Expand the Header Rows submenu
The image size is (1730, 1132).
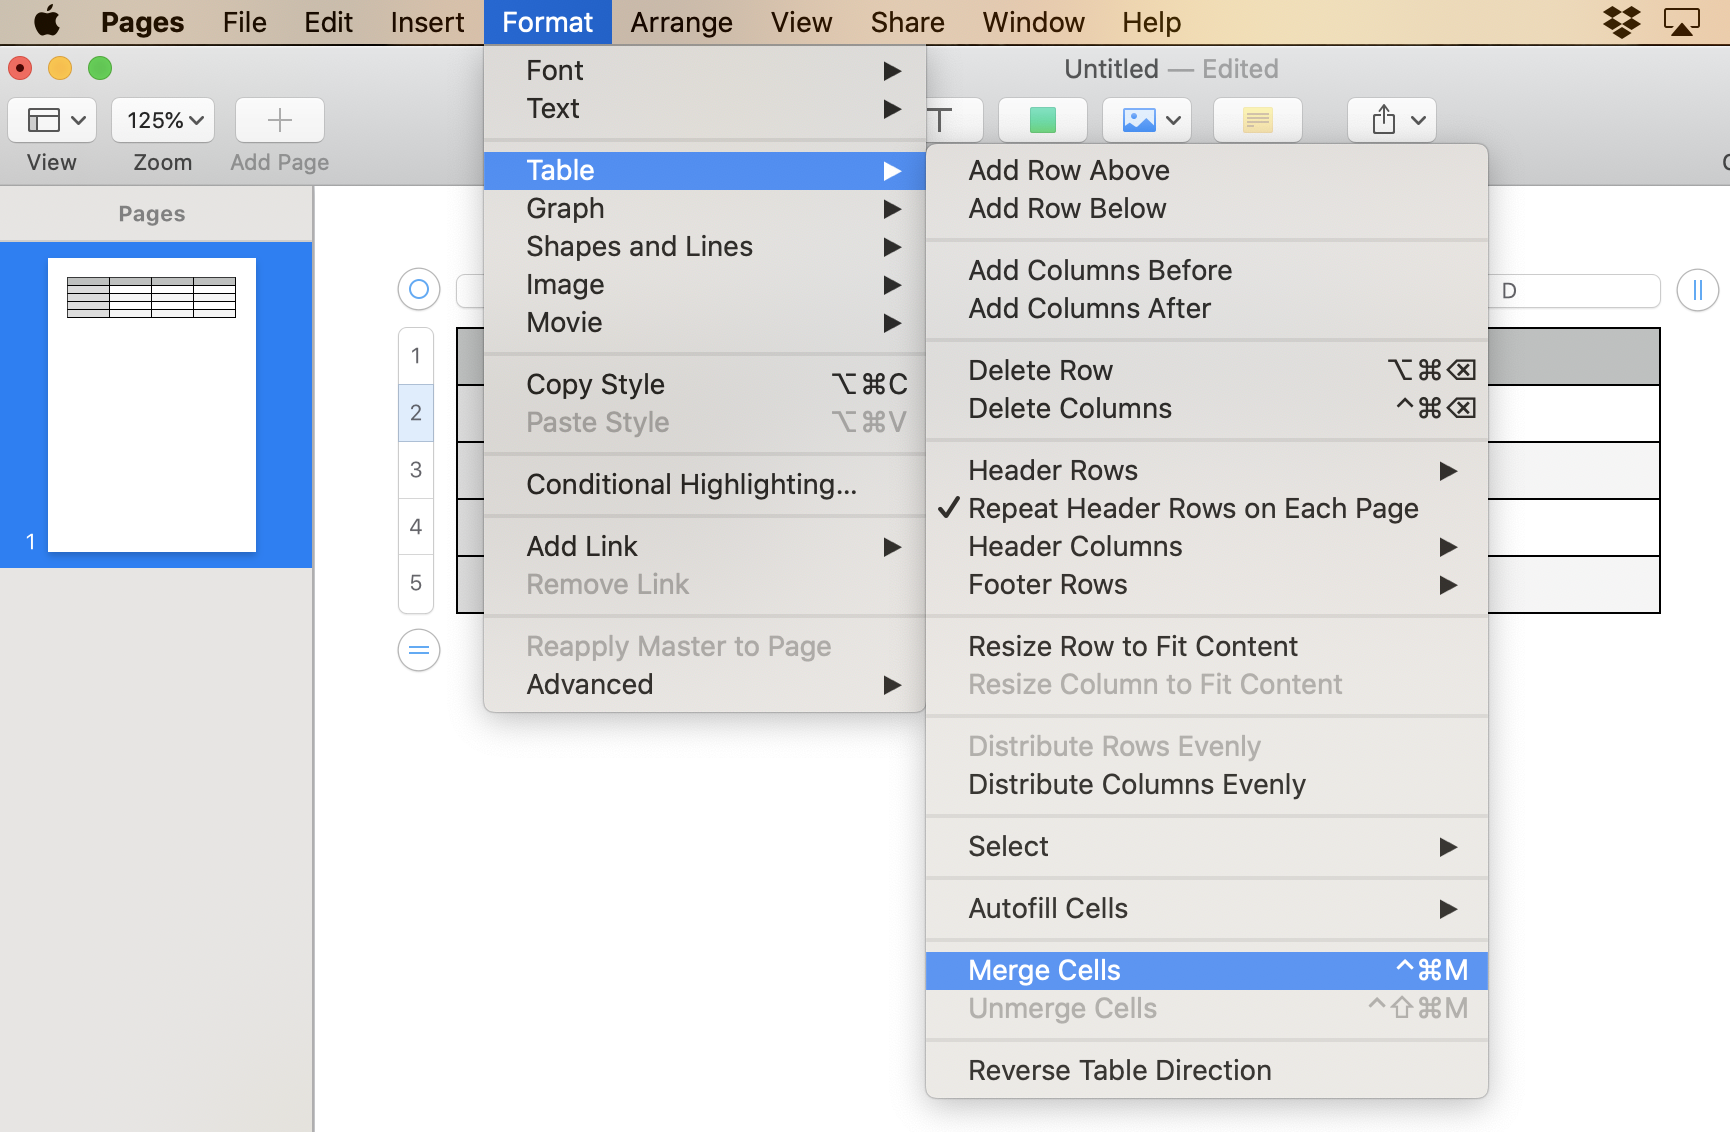tap(1207, 470)
